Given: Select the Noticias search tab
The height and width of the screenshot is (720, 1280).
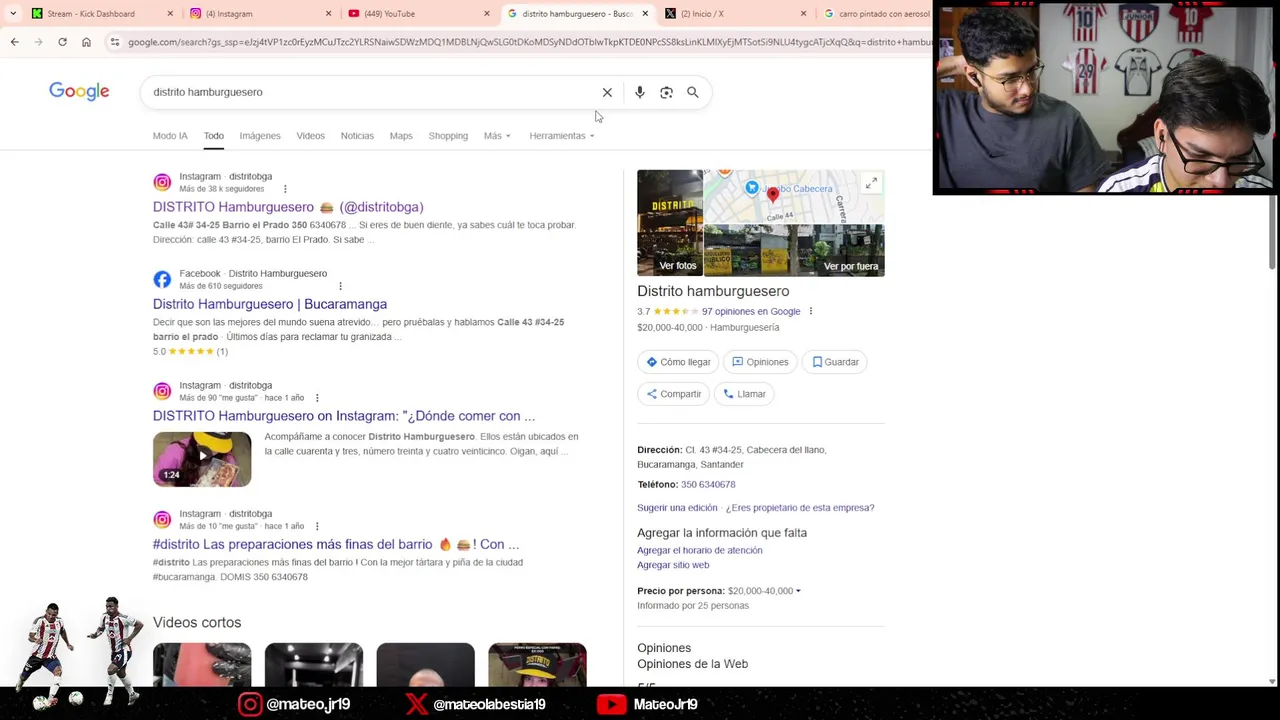Looking at the screenshot, I should [357, 136].
